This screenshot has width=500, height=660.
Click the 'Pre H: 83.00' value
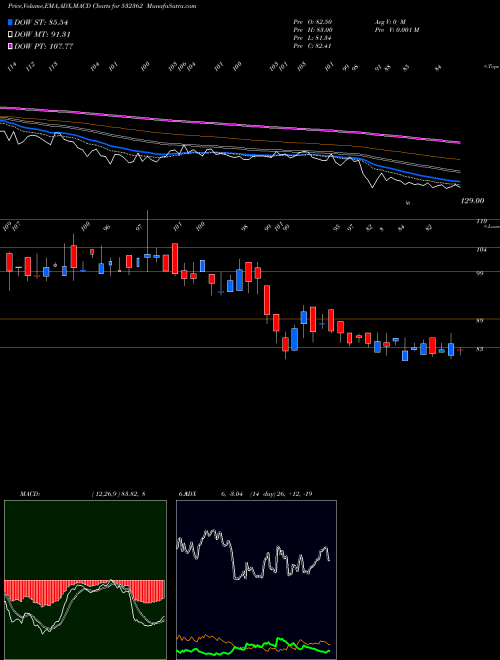313,30
